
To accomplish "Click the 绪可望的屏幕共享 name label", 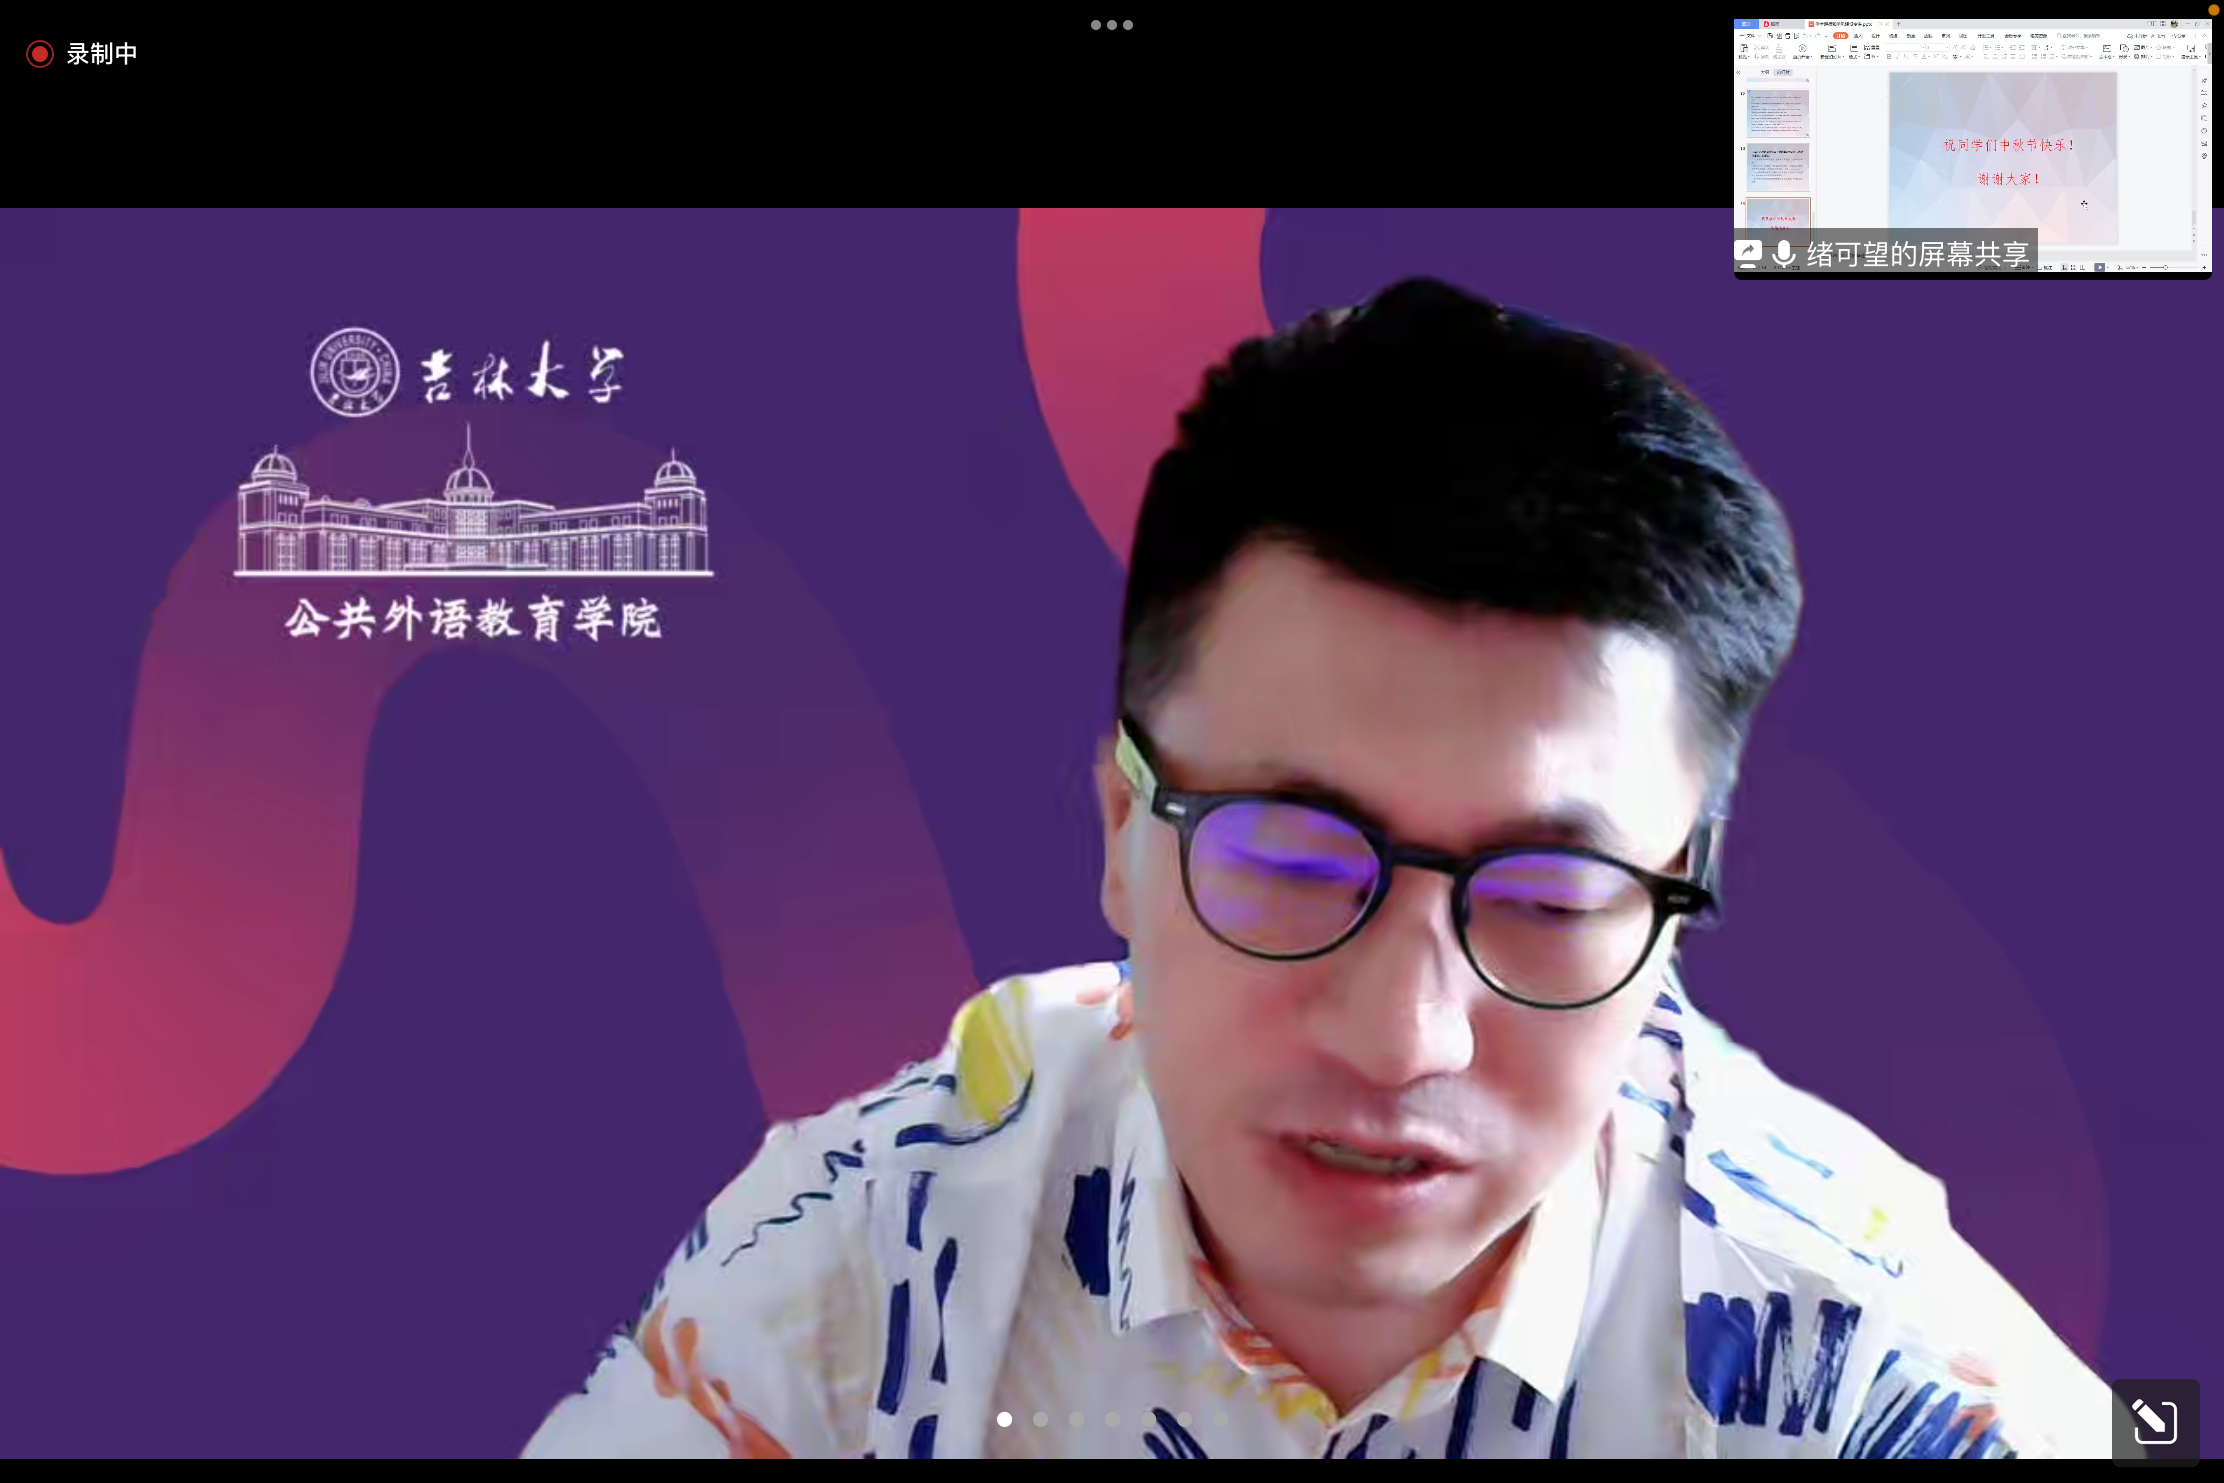I will pos(1917,254).
